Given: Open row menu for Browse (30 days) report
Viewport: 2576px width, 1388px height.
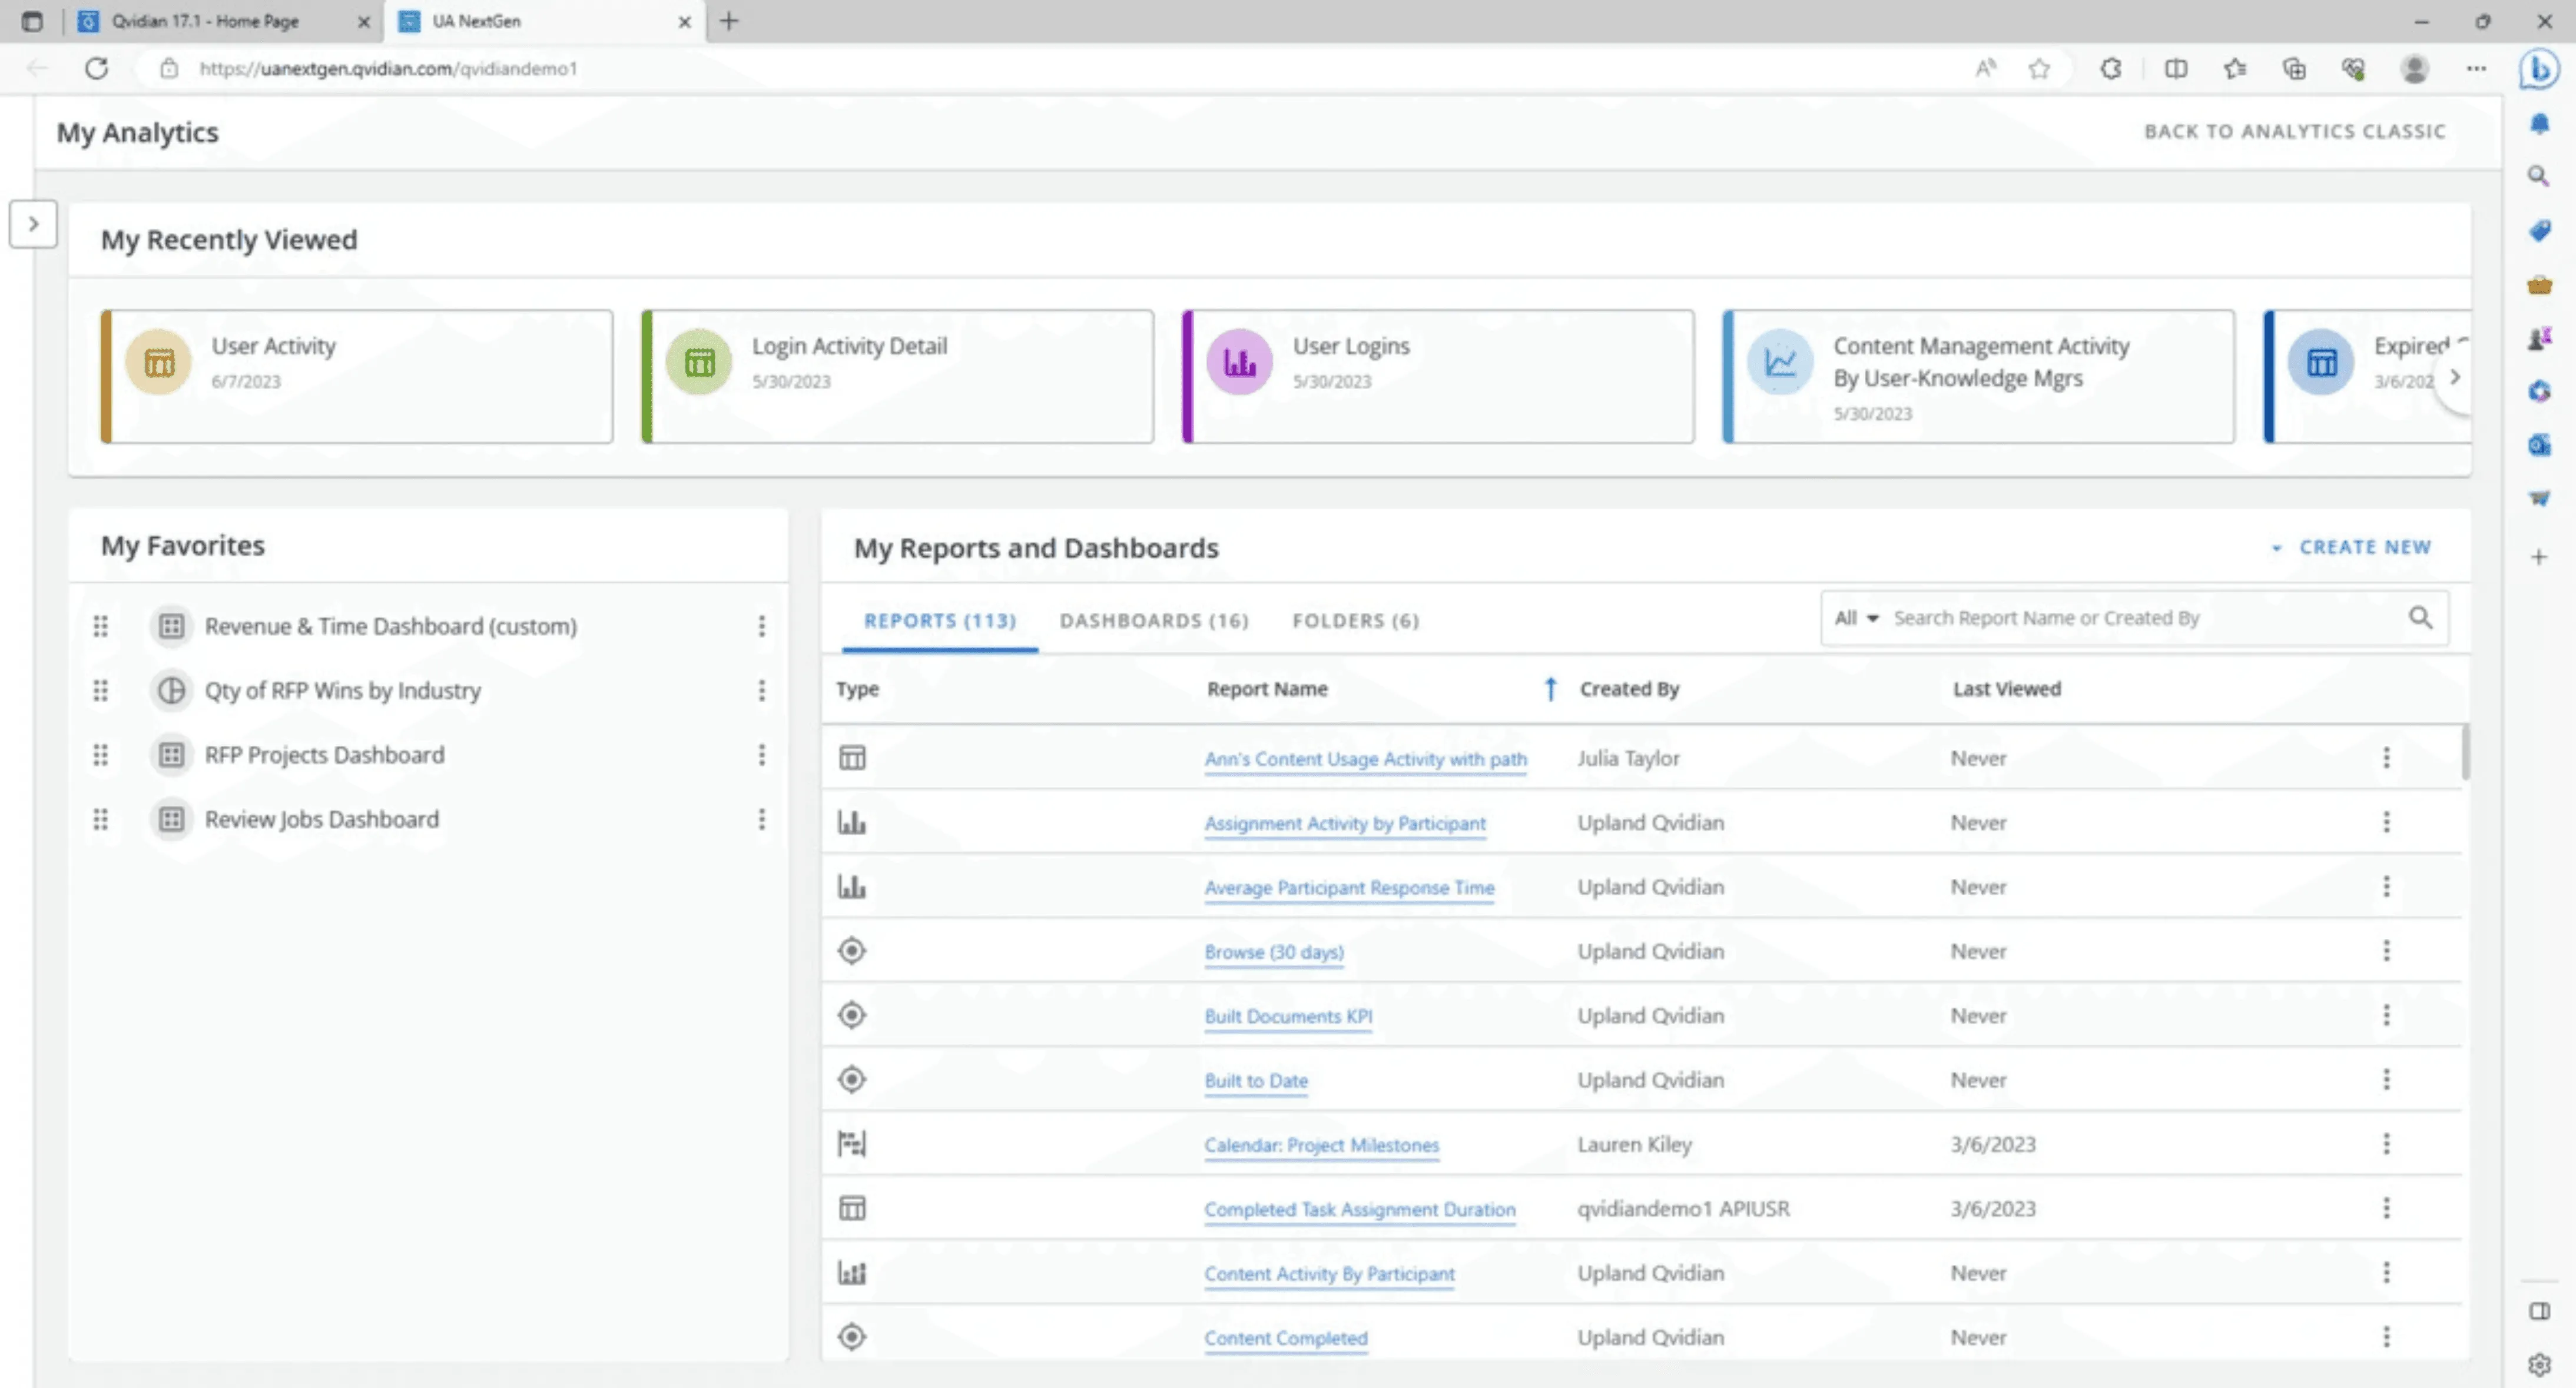Looking at the screenshot, I should (x=2387, y=951).
